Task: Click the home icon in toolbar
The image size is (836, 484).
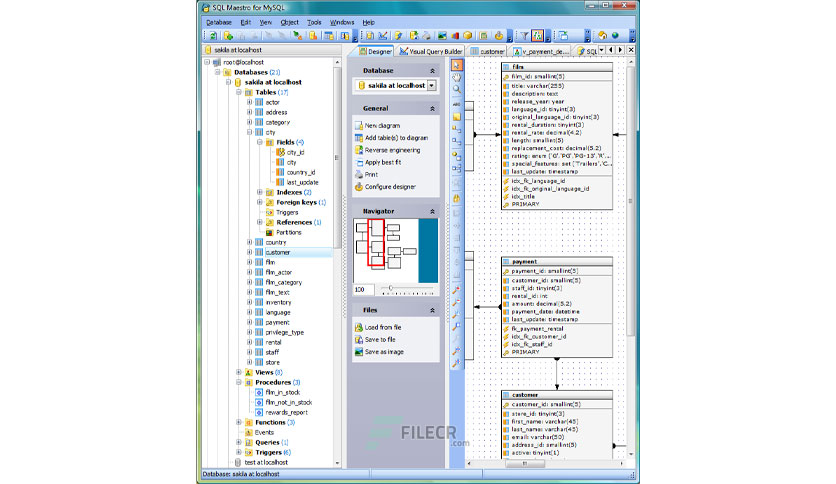Action: (x=602, y=36)
